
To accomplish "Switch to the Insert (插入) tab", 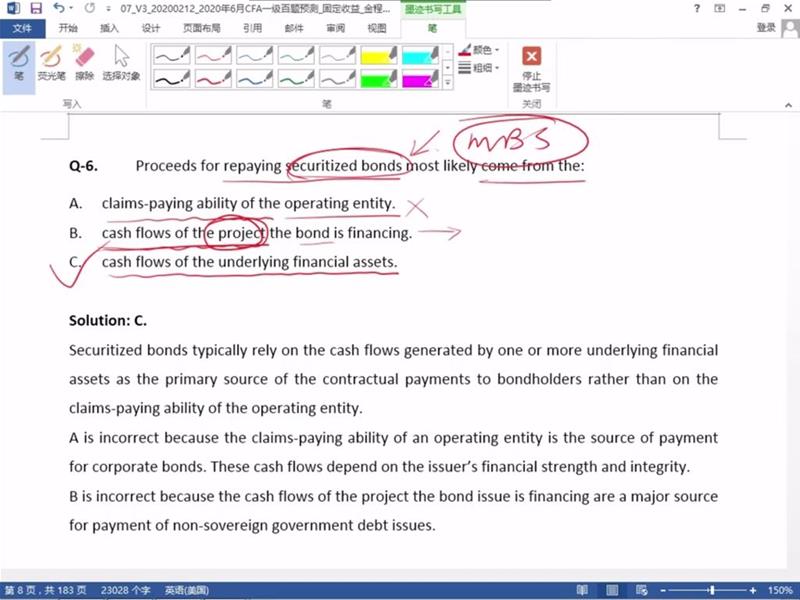I will 109,28.
